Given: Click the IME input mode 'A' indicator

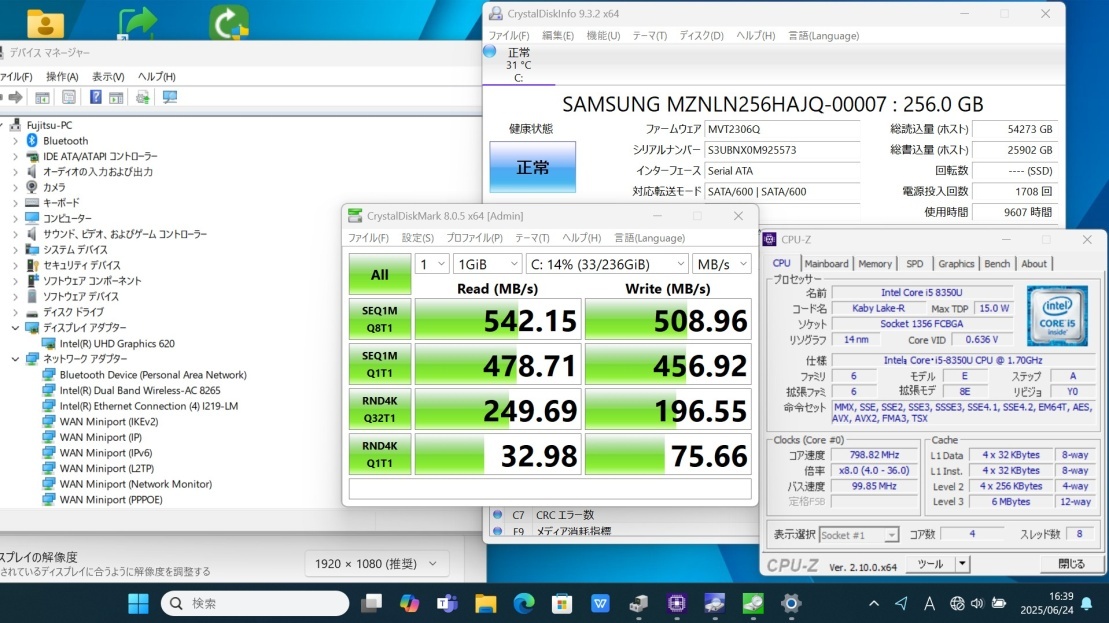Looking at the screenshot, I should tap(929, 603).
